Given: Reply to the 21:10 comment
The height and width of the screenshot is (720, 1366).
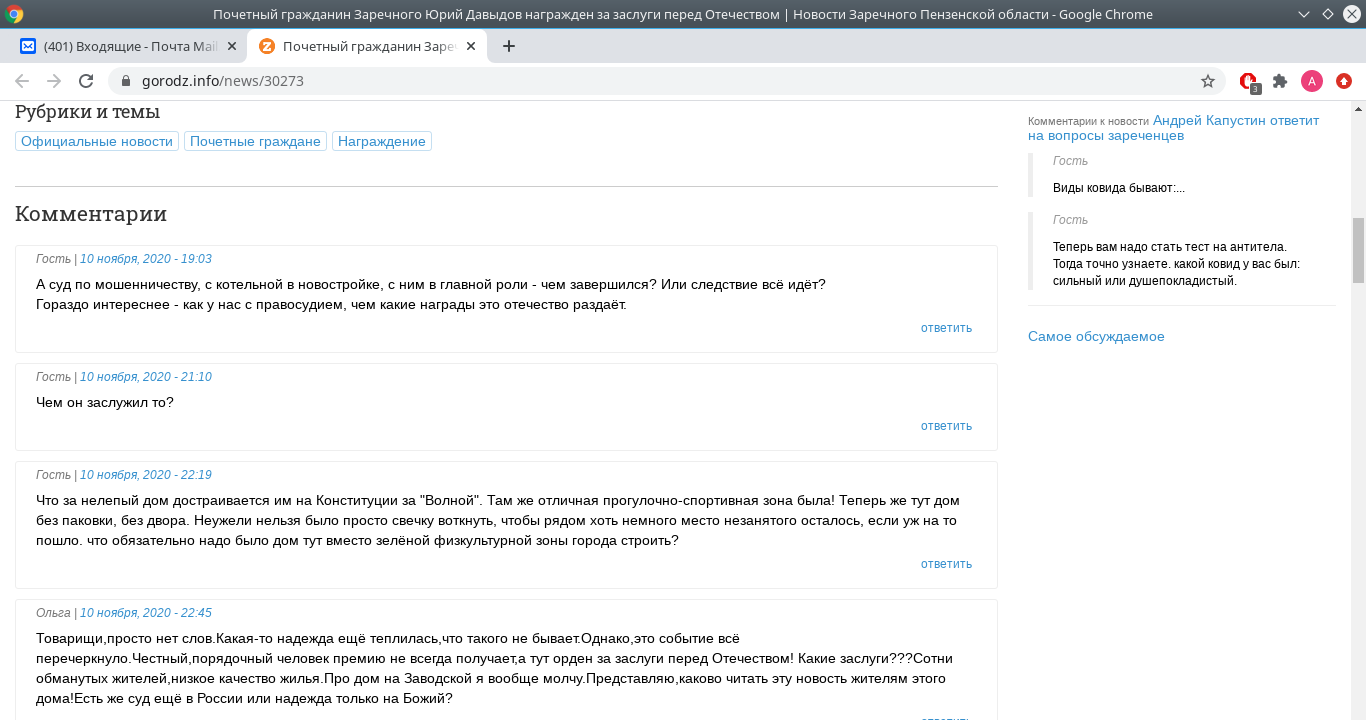Looking at the screenshot, I should coord(946,426).
